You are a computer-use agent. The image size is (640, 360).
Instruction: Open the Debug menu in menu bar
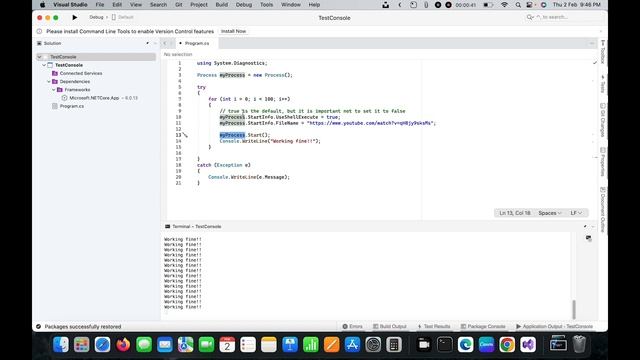(244, 5)
